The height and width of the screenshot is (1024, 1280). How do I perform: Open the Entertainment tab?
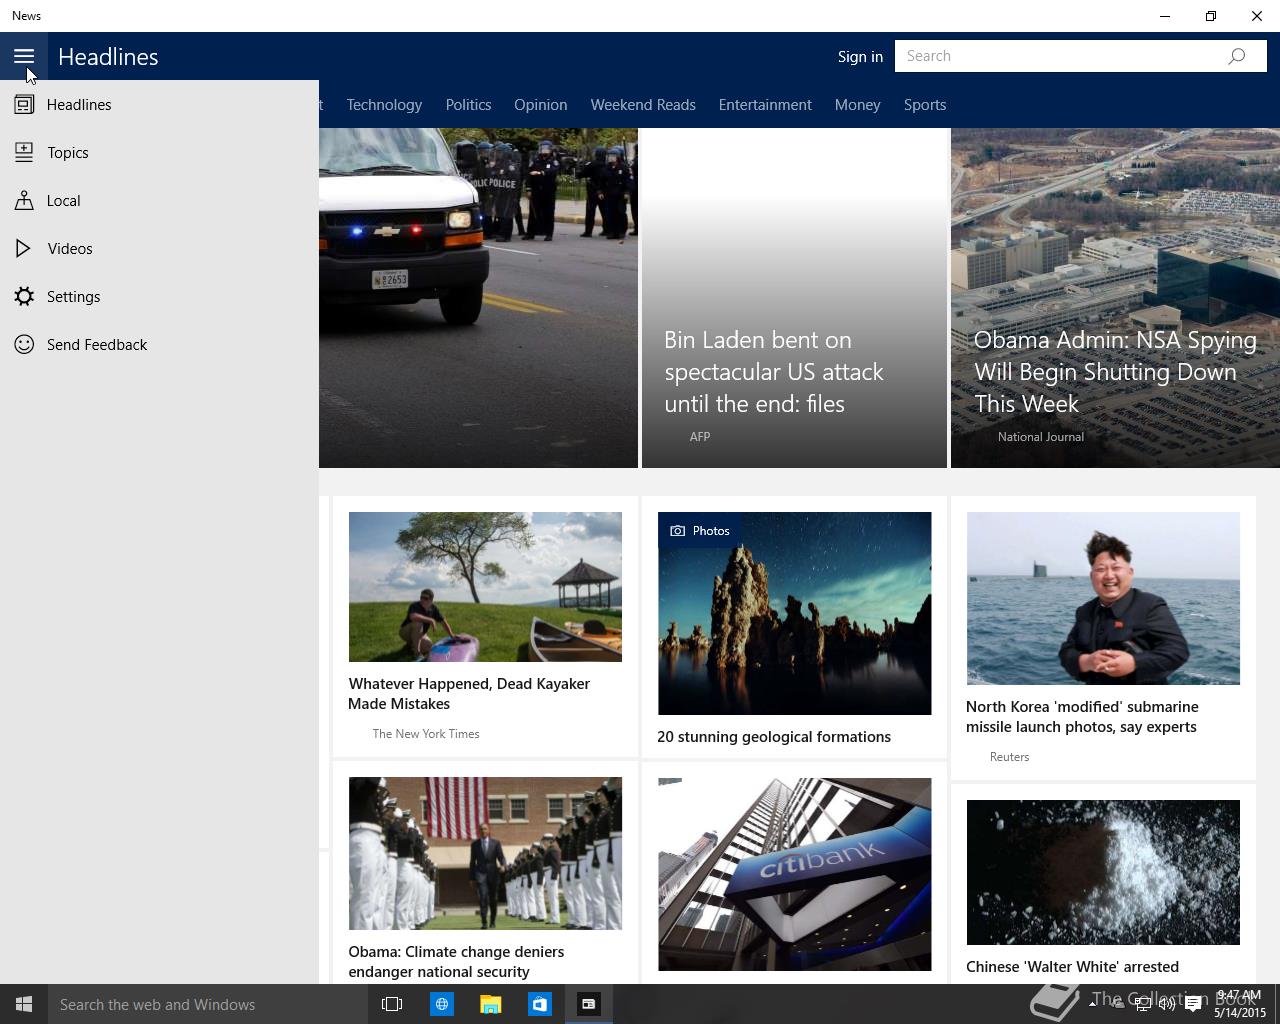765,104
